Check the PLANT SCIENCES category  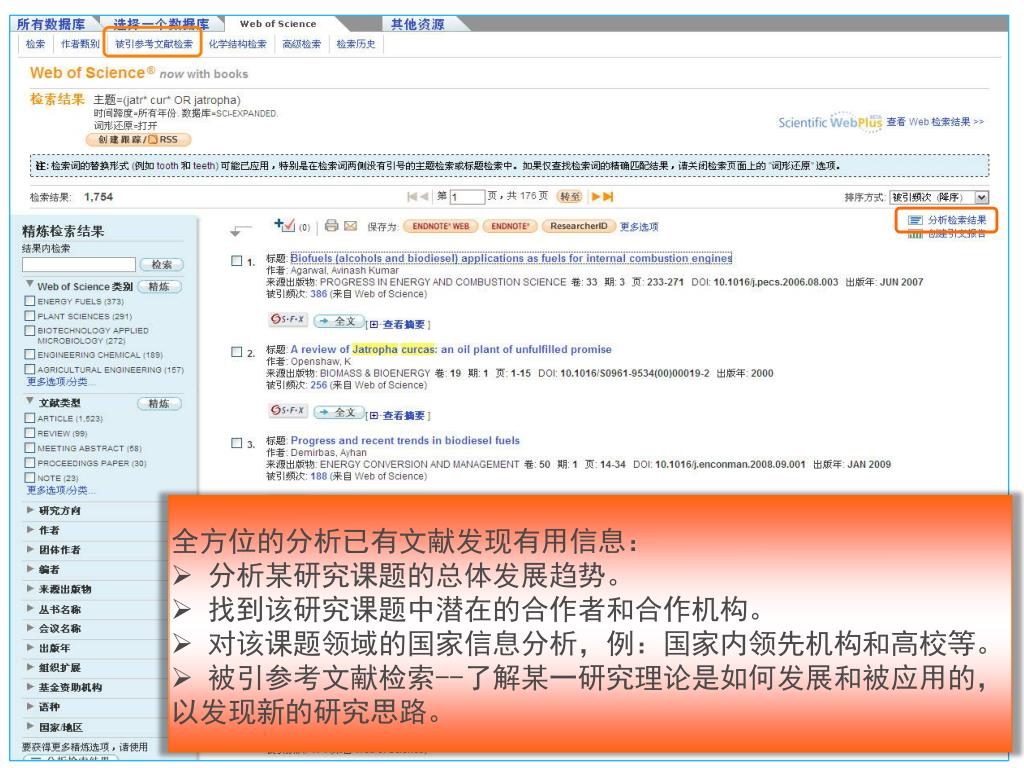pyautogui.click(x=29, y=316)
